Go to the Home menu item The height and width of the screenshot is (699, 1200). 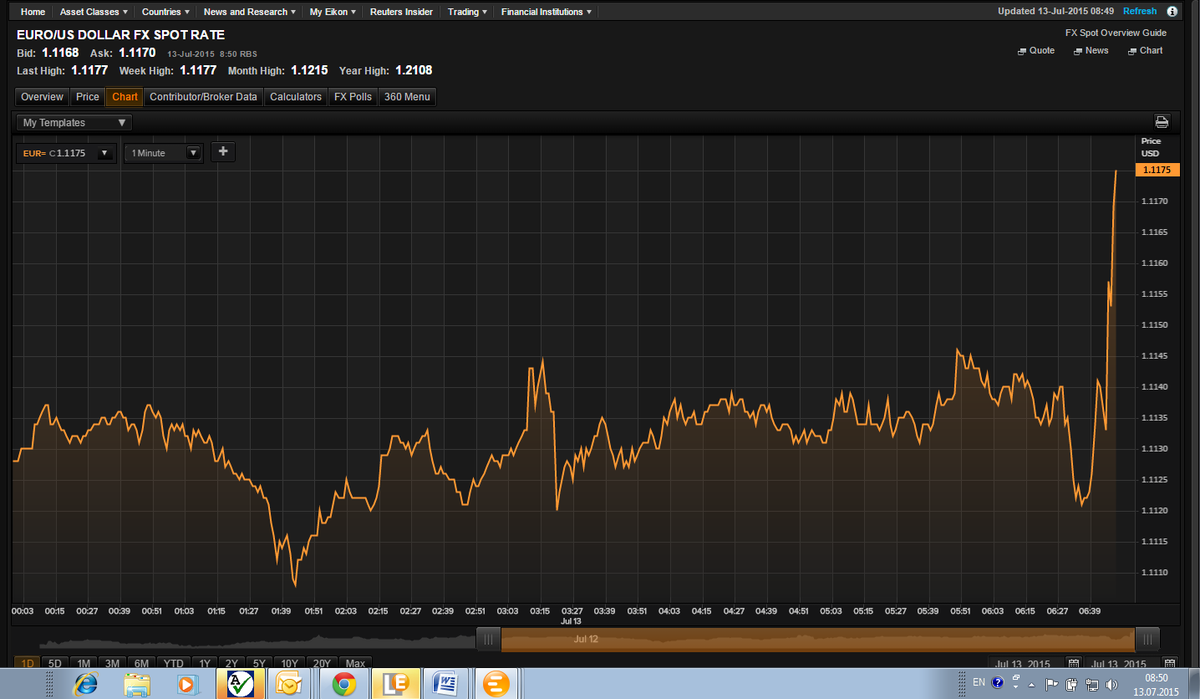pyautogui.click(x=33, y=12)
